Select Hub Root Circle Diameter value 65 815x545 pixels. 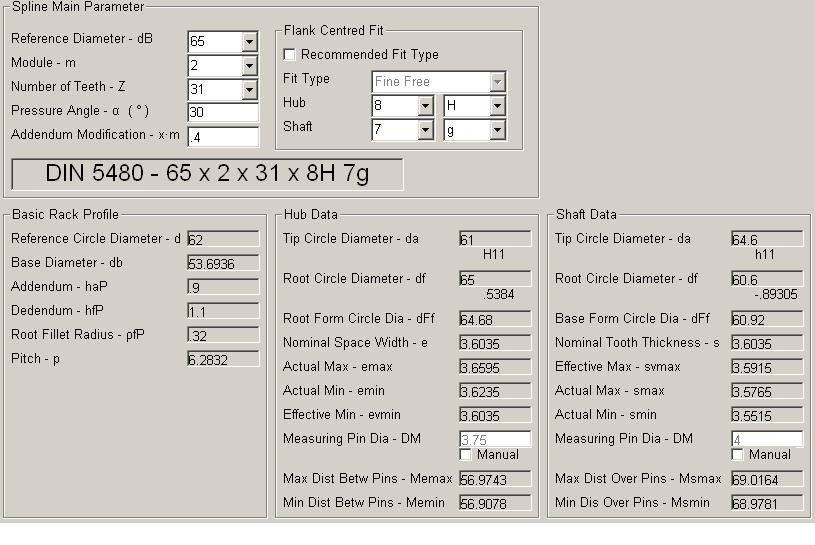pyautogui.click(x=495, y=279)
